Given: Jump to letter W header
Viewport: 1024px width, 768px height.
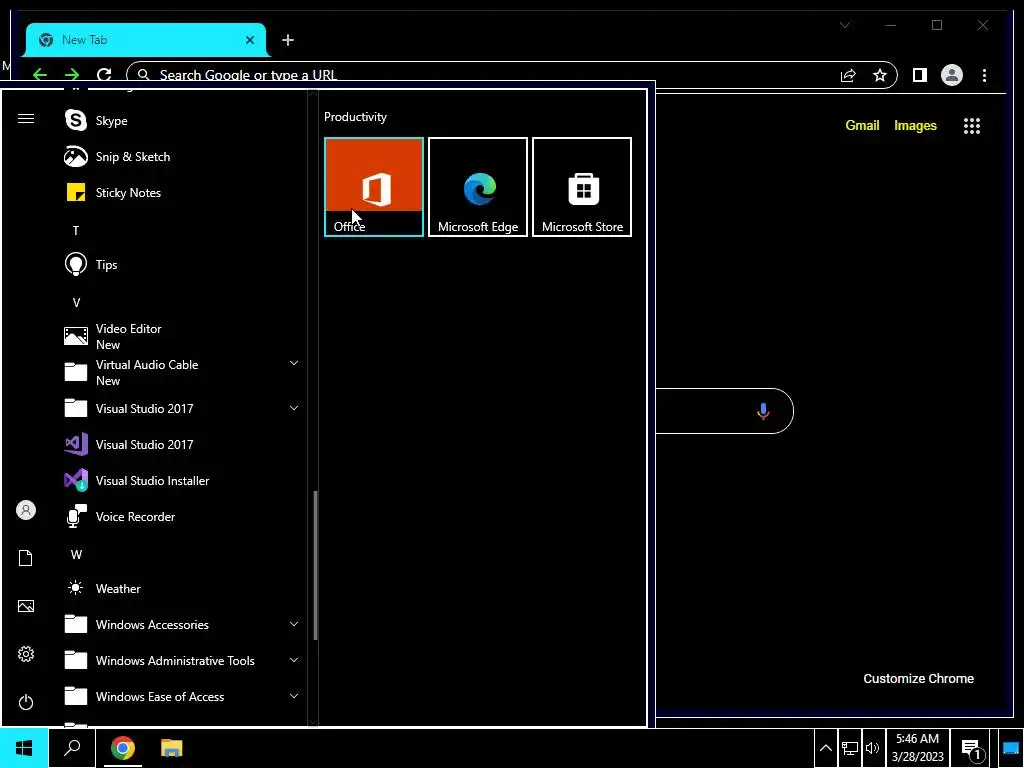Looking at the screenshot, I should [76, 554].
